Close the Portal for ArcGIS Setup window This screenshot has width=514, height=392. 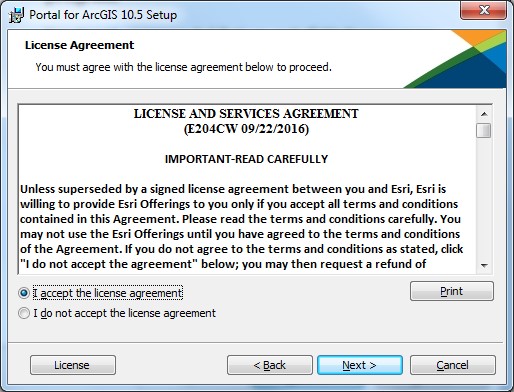pos(483,10)
